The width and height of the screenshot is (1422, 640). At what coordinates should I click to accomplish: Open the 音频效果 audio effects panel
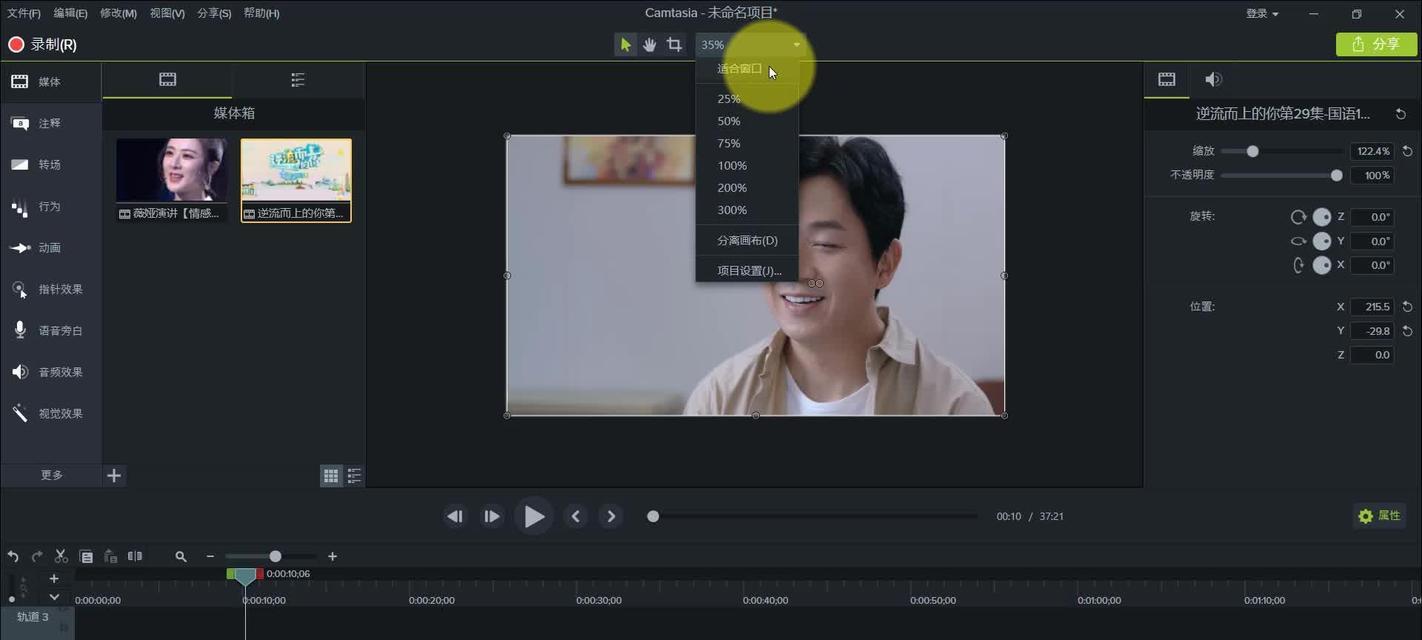coord(50,372)
